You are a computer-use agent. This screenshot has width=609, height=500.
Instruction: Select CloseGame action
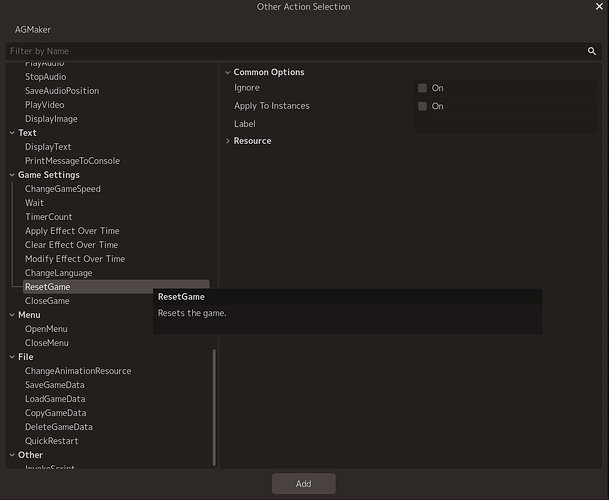click(47, 301)
